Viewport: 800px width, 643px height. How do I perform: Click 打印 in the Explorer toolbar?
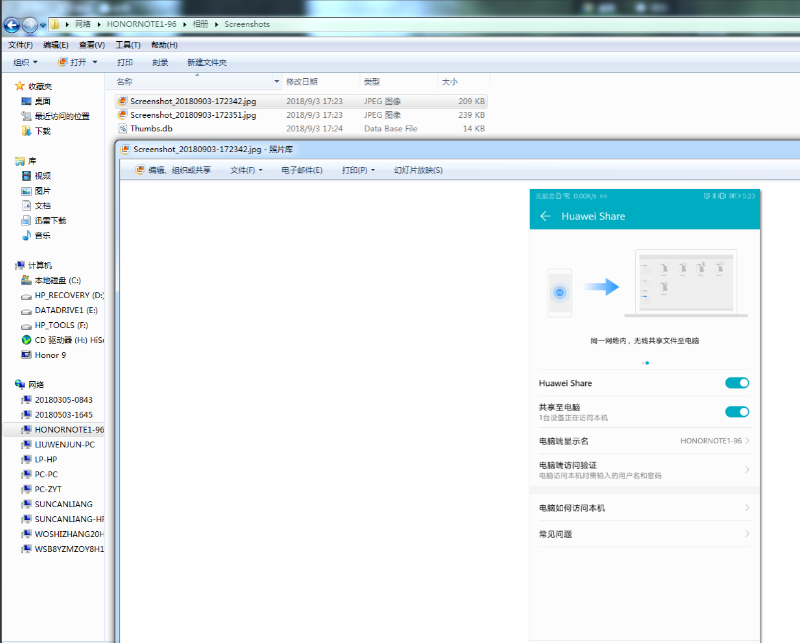click(x=125, y=62)
